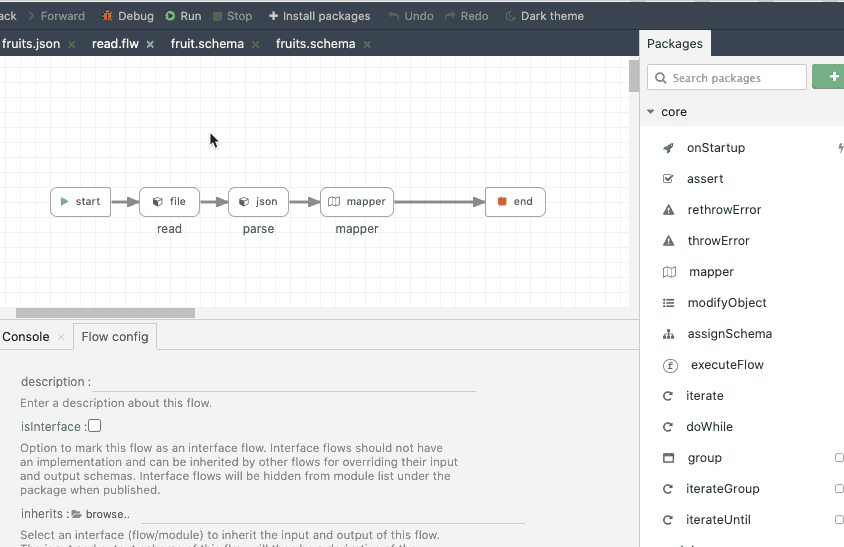Image resolution: width=844 pixels, height=547 pixels.
Task: Click the canvas vertical scrollbar thumb
Action: tap(634, 76)
